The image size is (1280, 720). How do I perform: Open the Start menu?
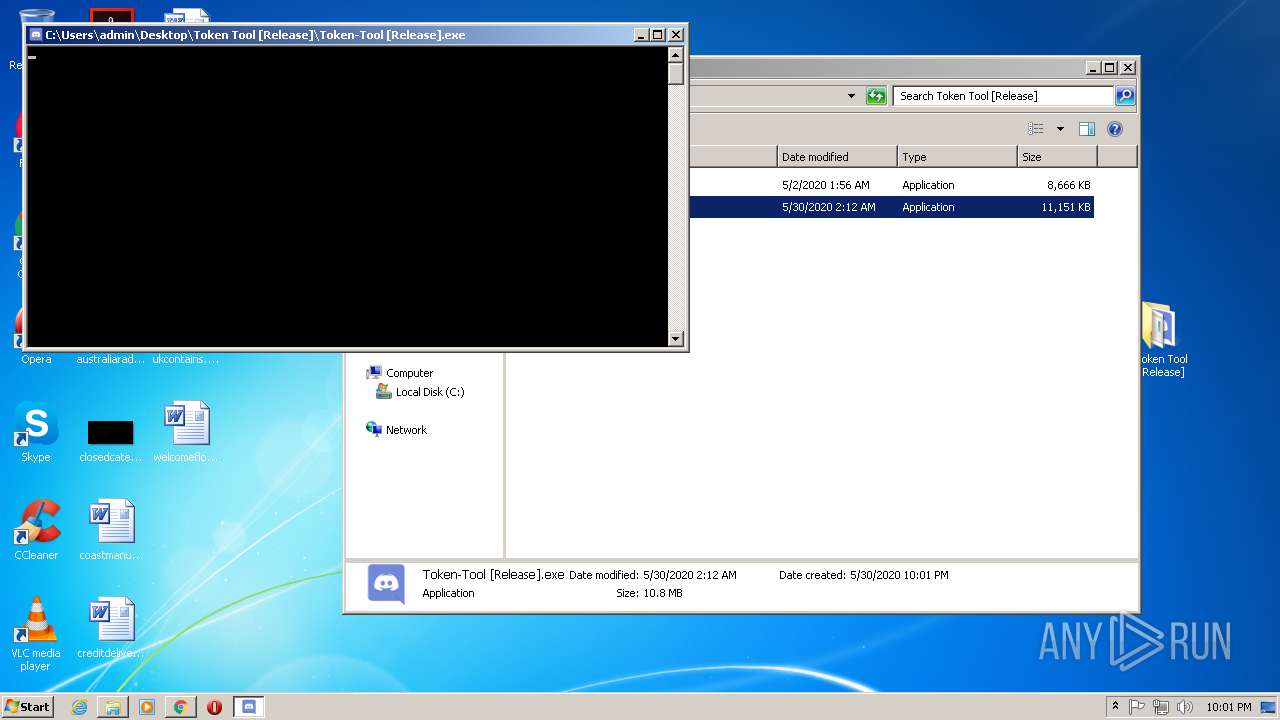28,706
